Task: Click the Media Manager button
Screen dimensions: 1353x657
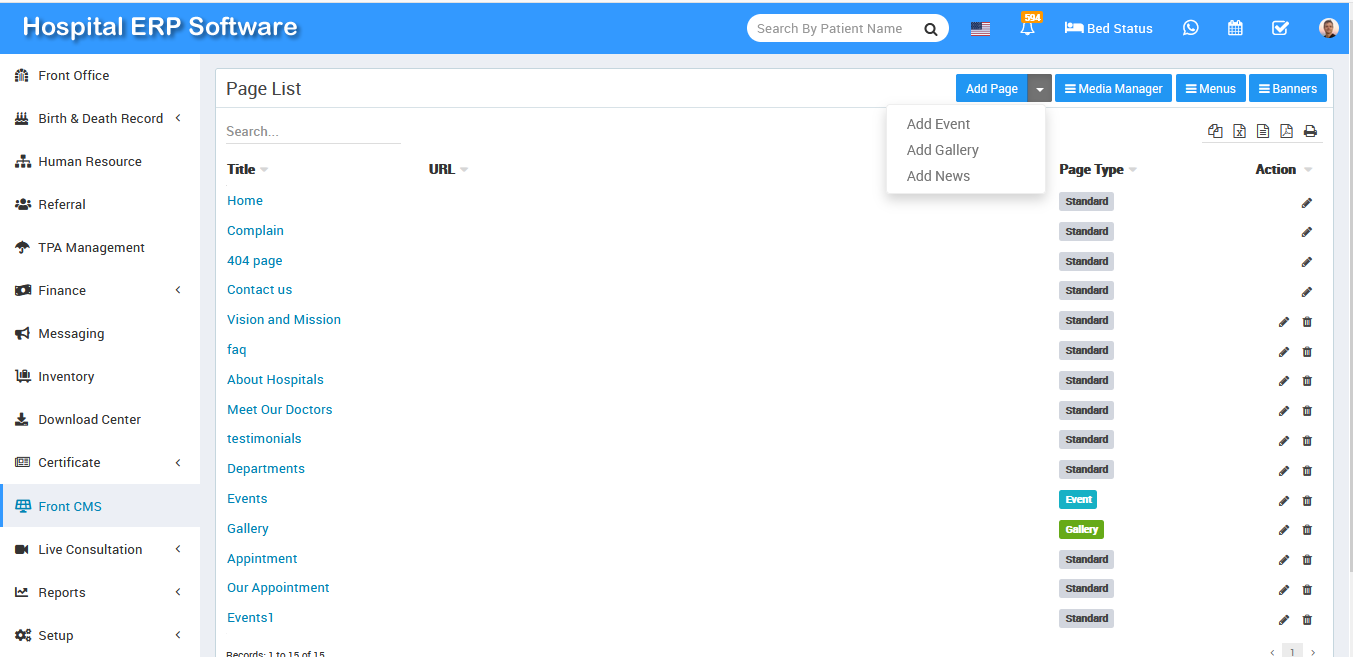Action: 1113,89
